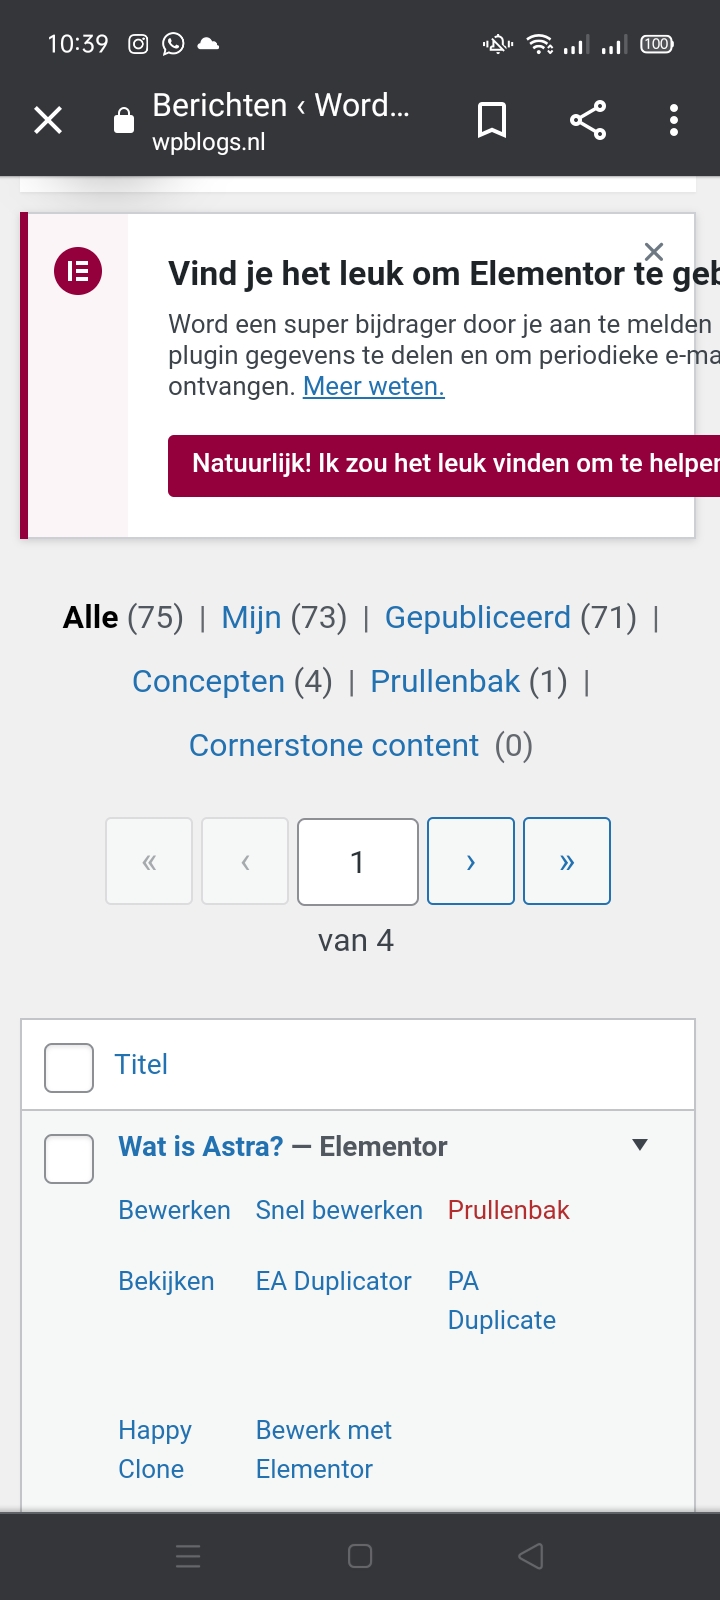Tap the current page number field

click(358, 861)
